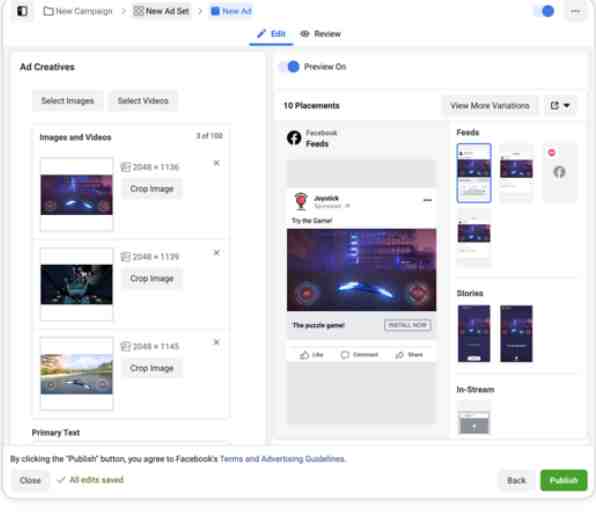Click the ad image in feed preview

361,270
